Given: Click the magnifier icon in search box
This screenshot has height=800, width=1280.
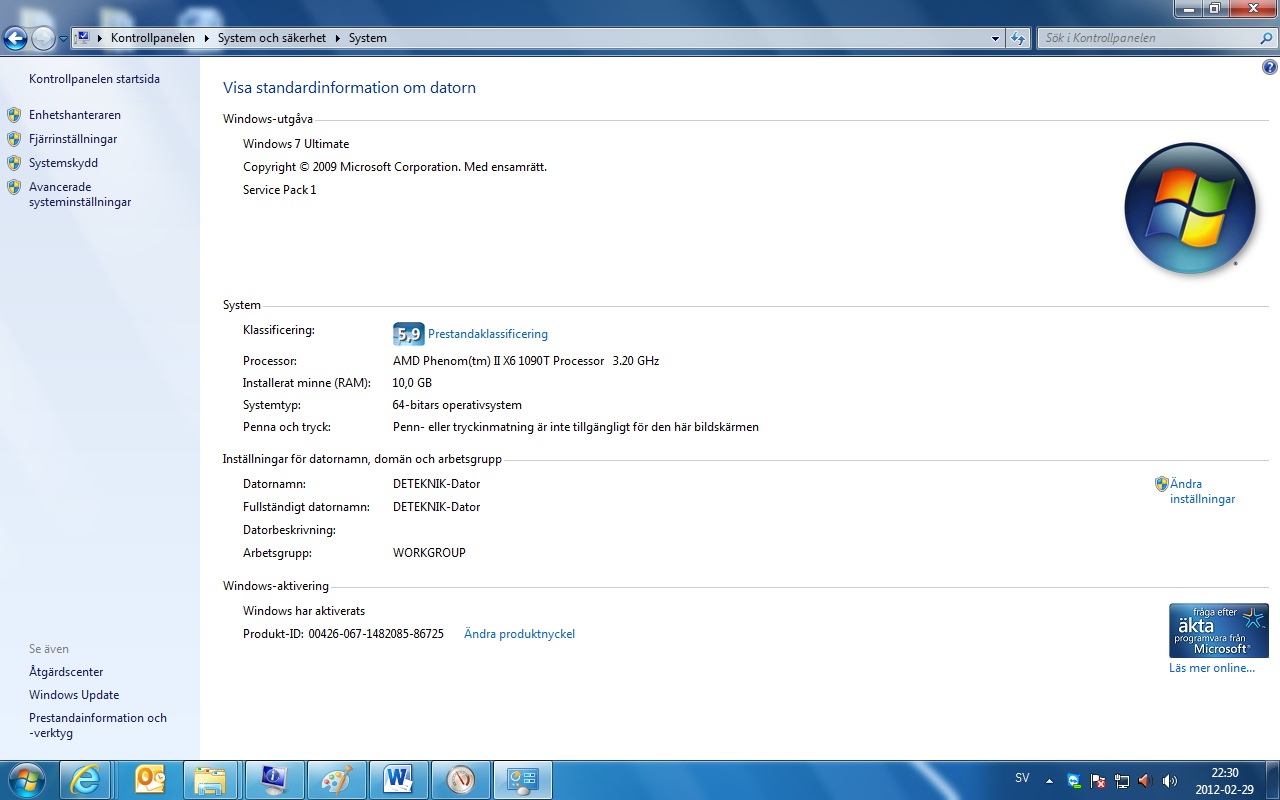Looking at the screenshot, I should [1267, 38].
